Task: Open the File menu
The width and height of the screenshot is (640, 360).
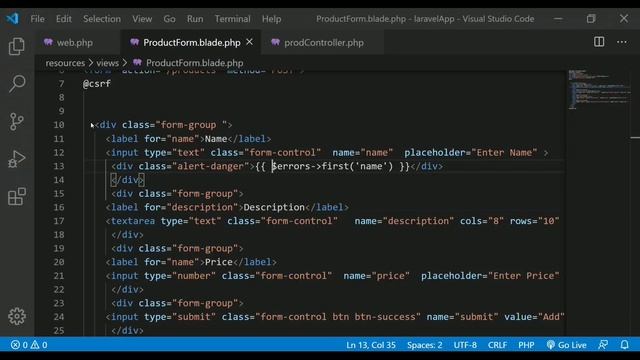Action: coord(37,19)
